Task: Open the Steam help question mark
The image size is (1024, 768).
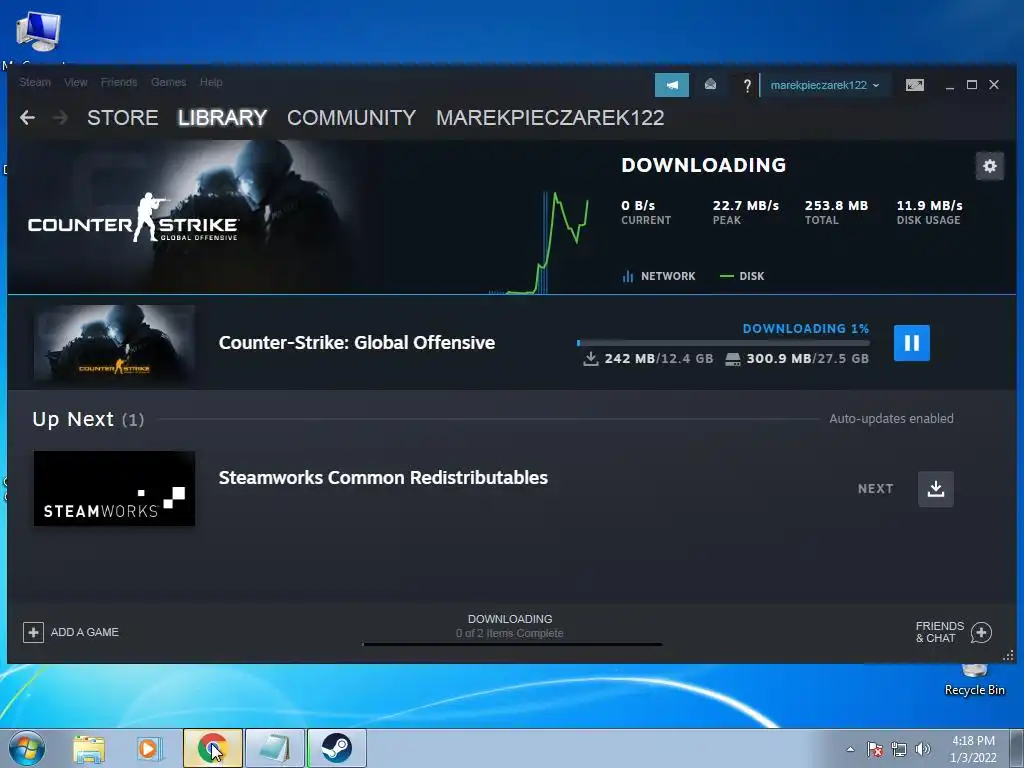Action: point(748,86)
